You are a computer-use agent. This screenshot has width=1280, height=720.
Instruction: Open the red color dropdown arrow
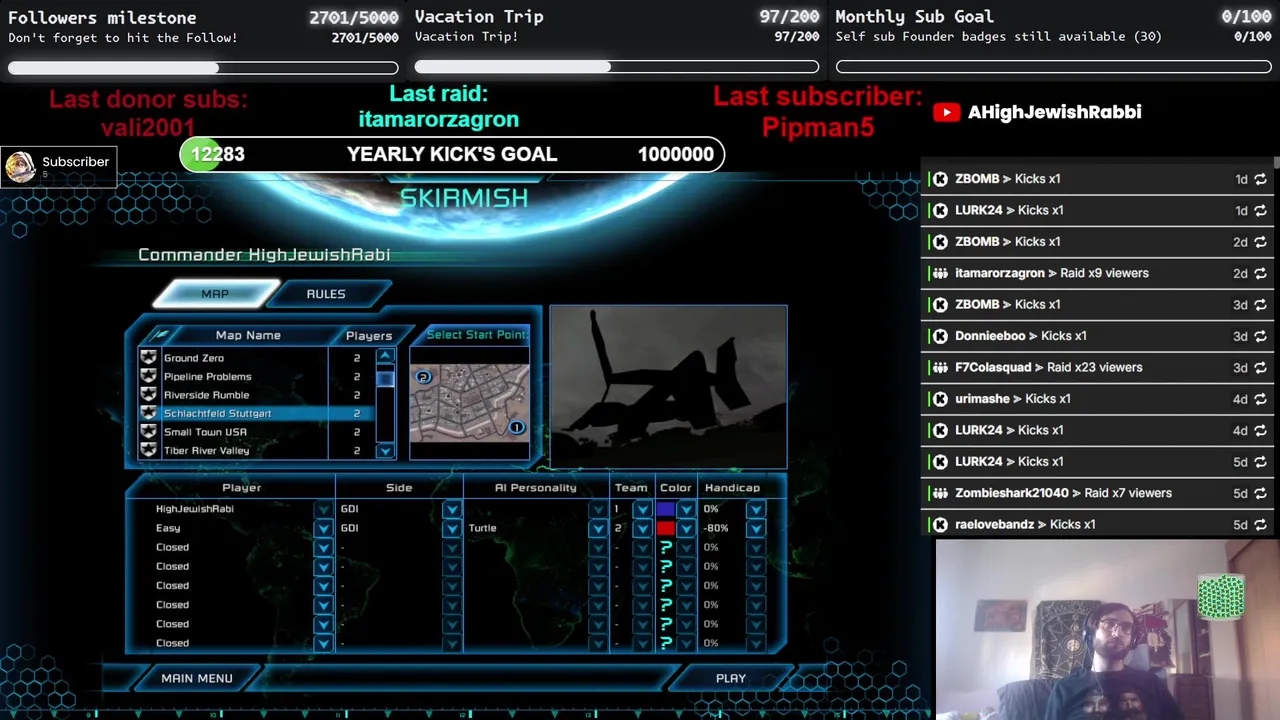[x=686, y=528]
